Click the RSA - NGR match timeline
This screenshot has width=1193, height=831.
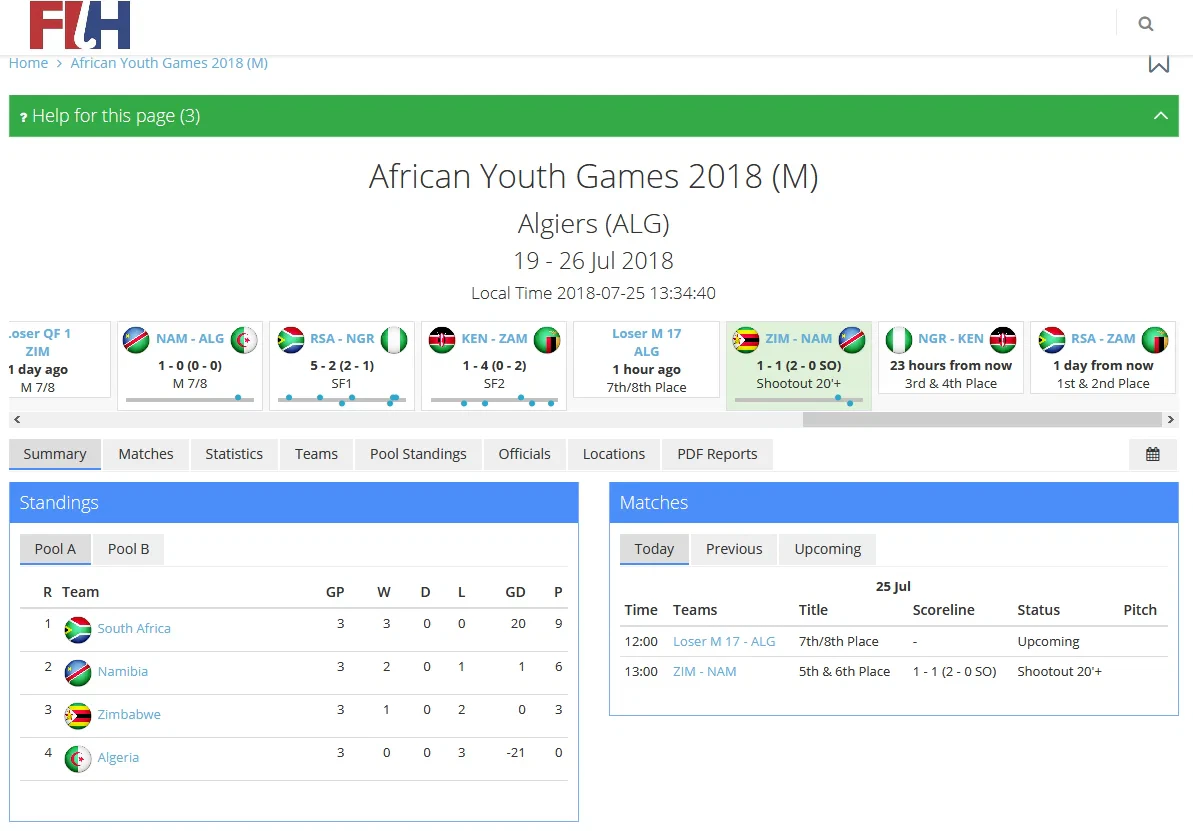(341, 400)
